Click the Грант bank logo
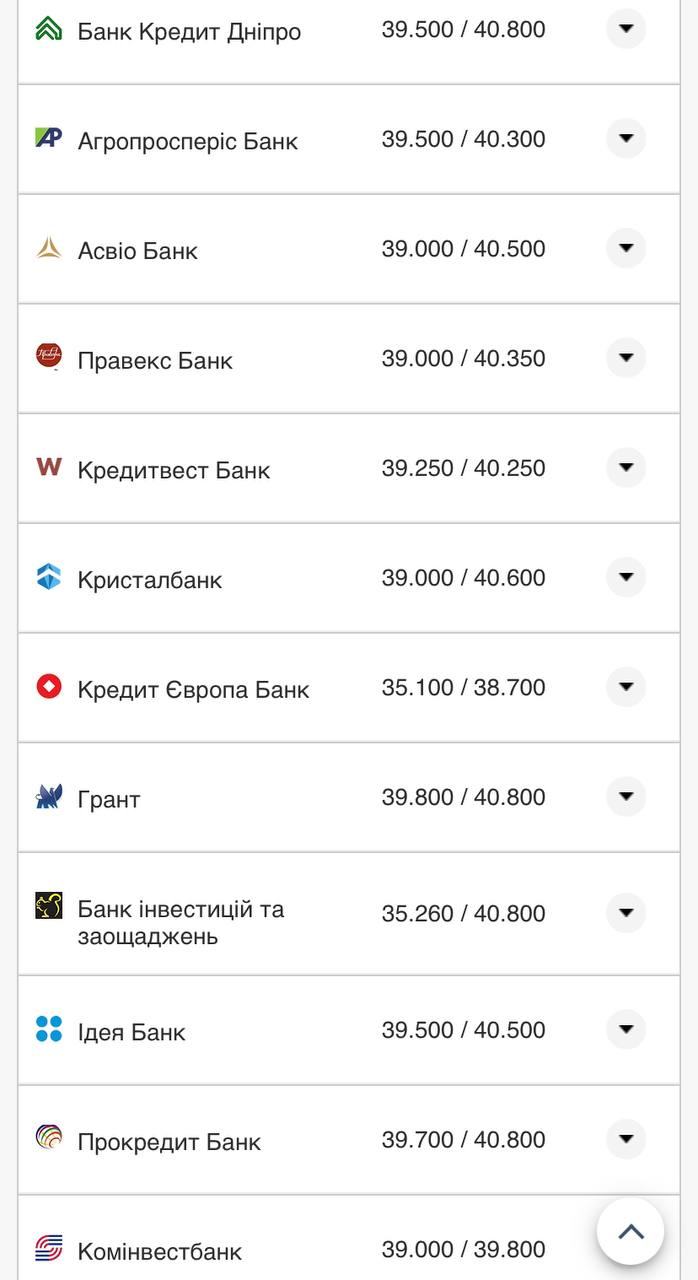This screenshot has height=1280, width=698. [x=48, y=797]
